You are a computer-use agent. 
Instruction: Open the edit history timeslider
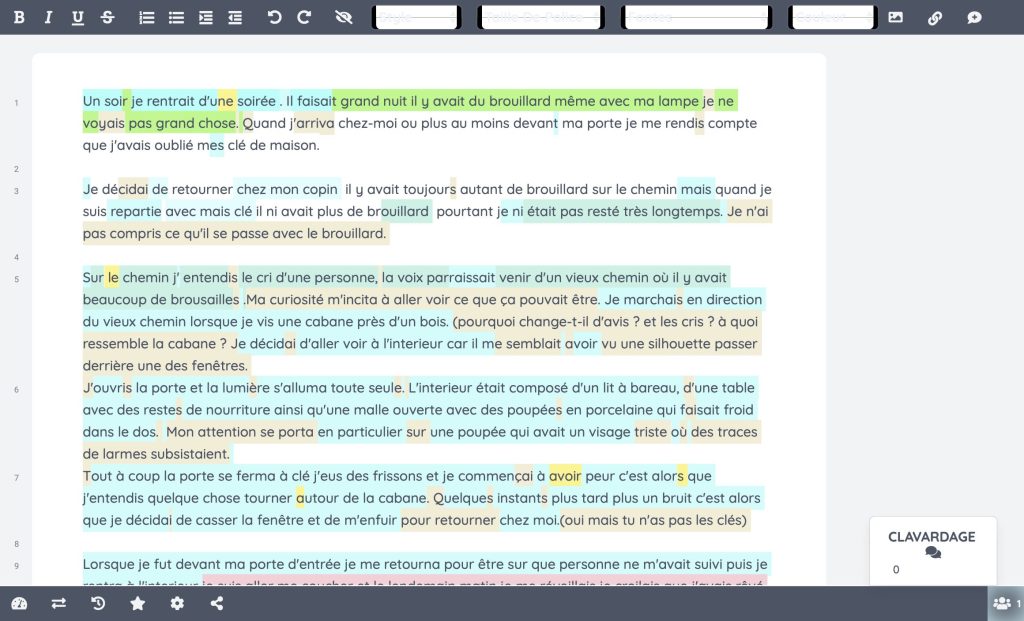(x=97, y=604)
